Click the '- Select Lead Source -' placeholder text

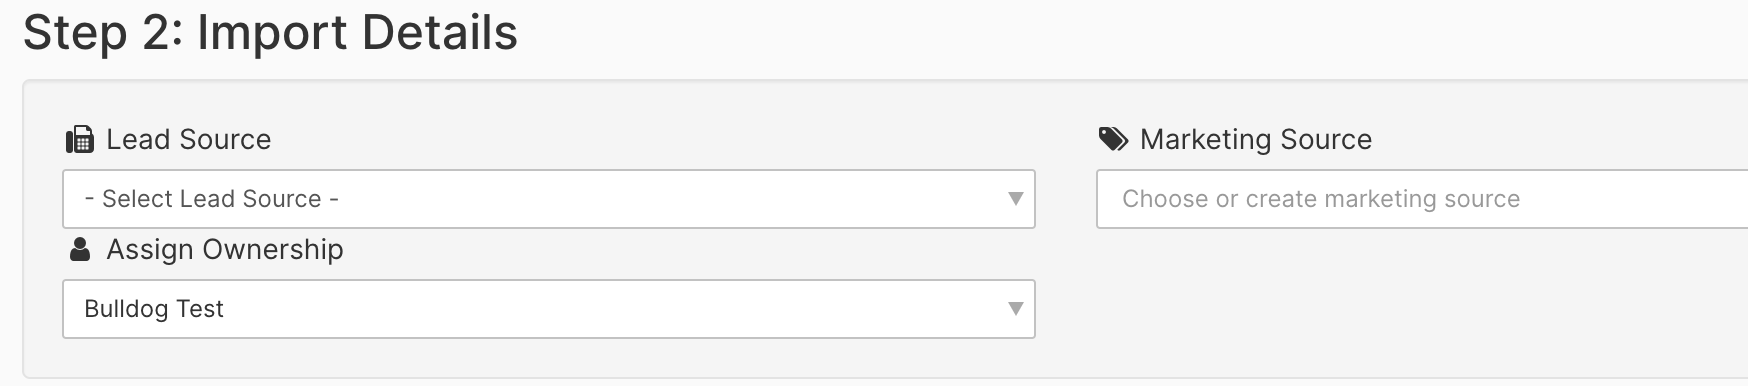point(212,199)
